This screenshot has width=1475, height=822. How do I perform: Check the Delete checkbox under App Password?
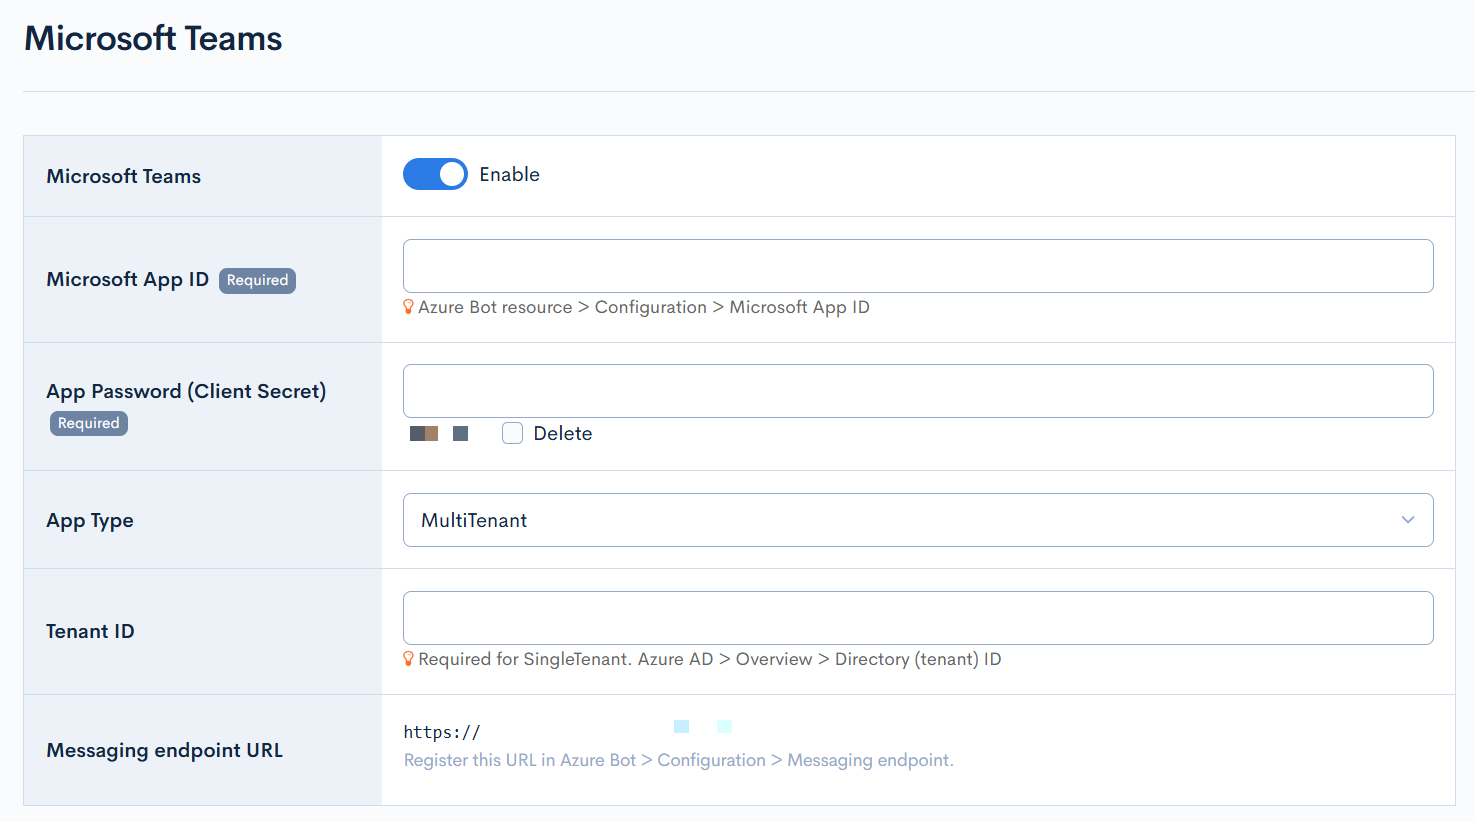512,433
